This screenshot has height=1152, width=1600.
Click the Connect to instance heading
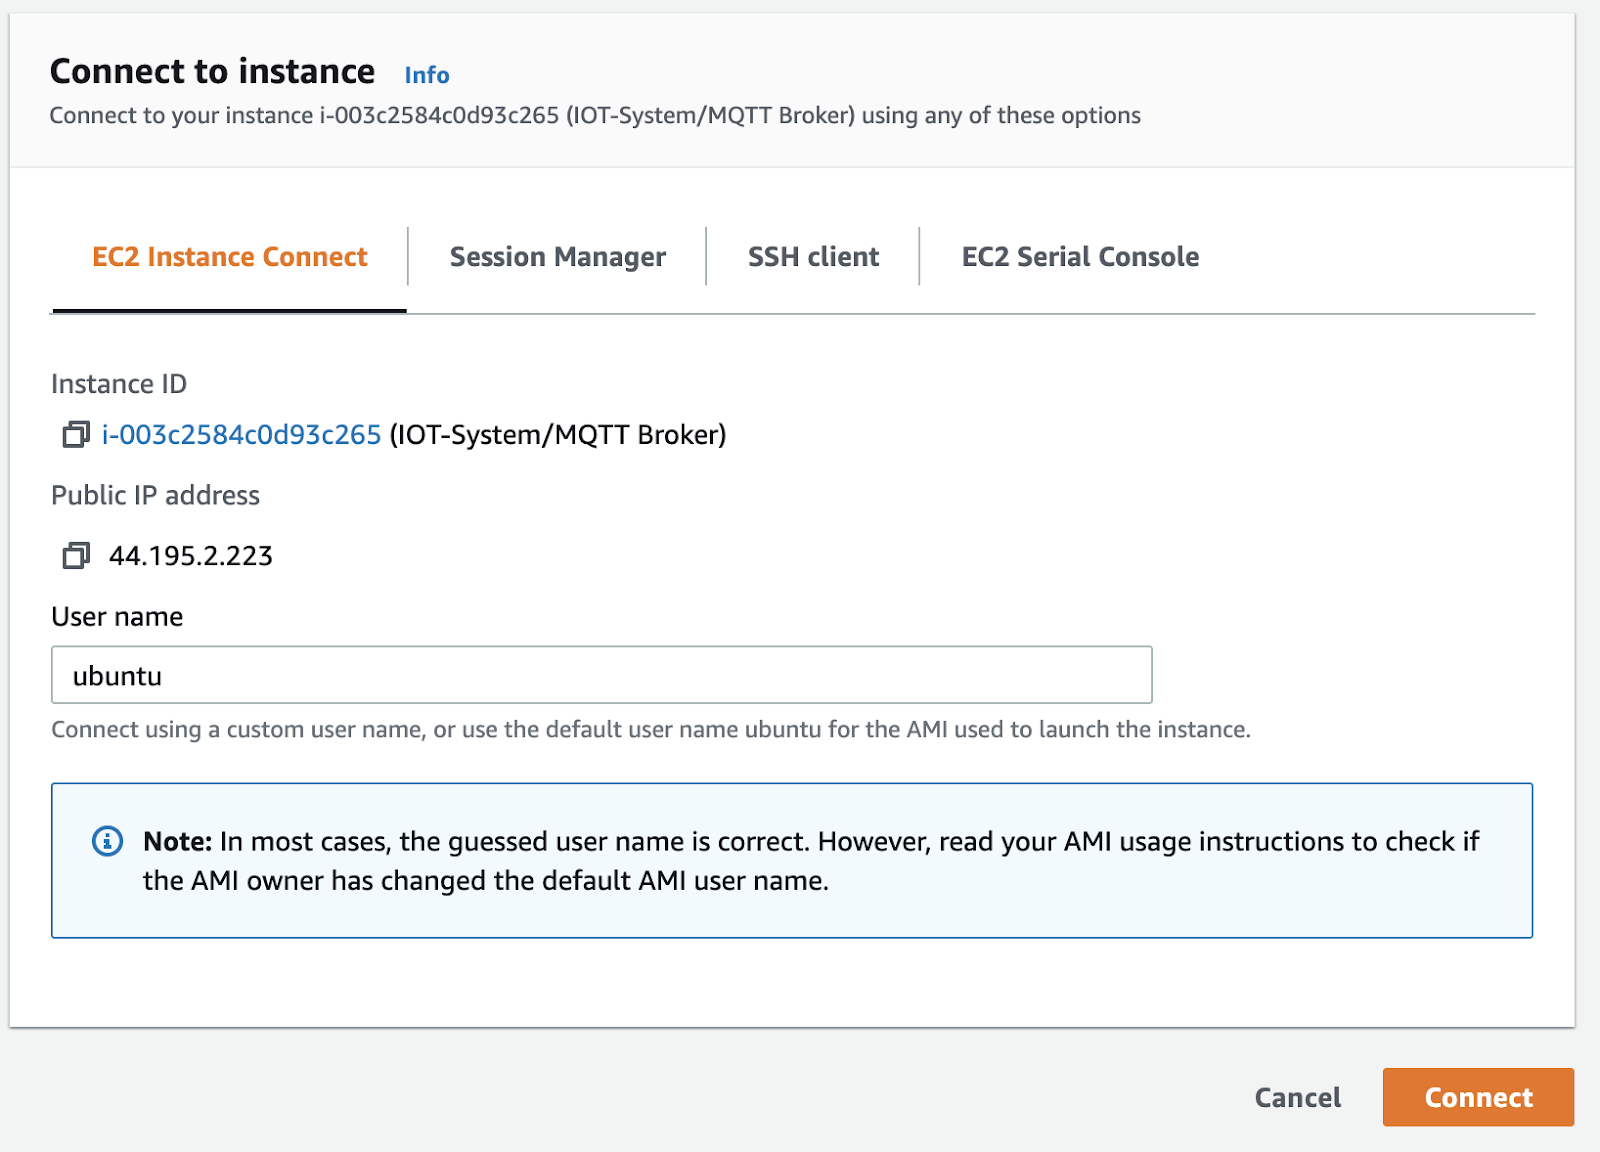pos(212,72)
